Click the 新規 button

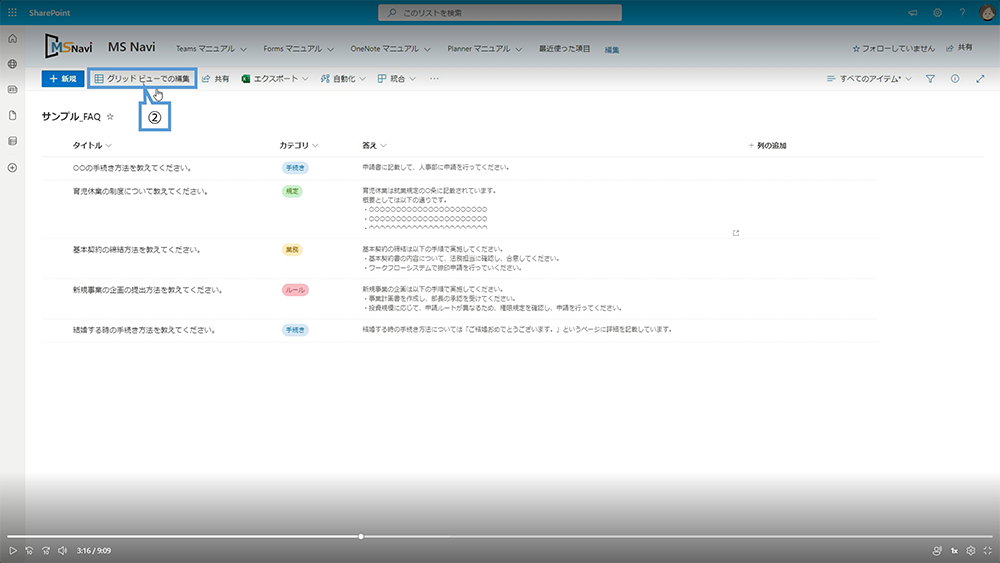coord(62,78)
